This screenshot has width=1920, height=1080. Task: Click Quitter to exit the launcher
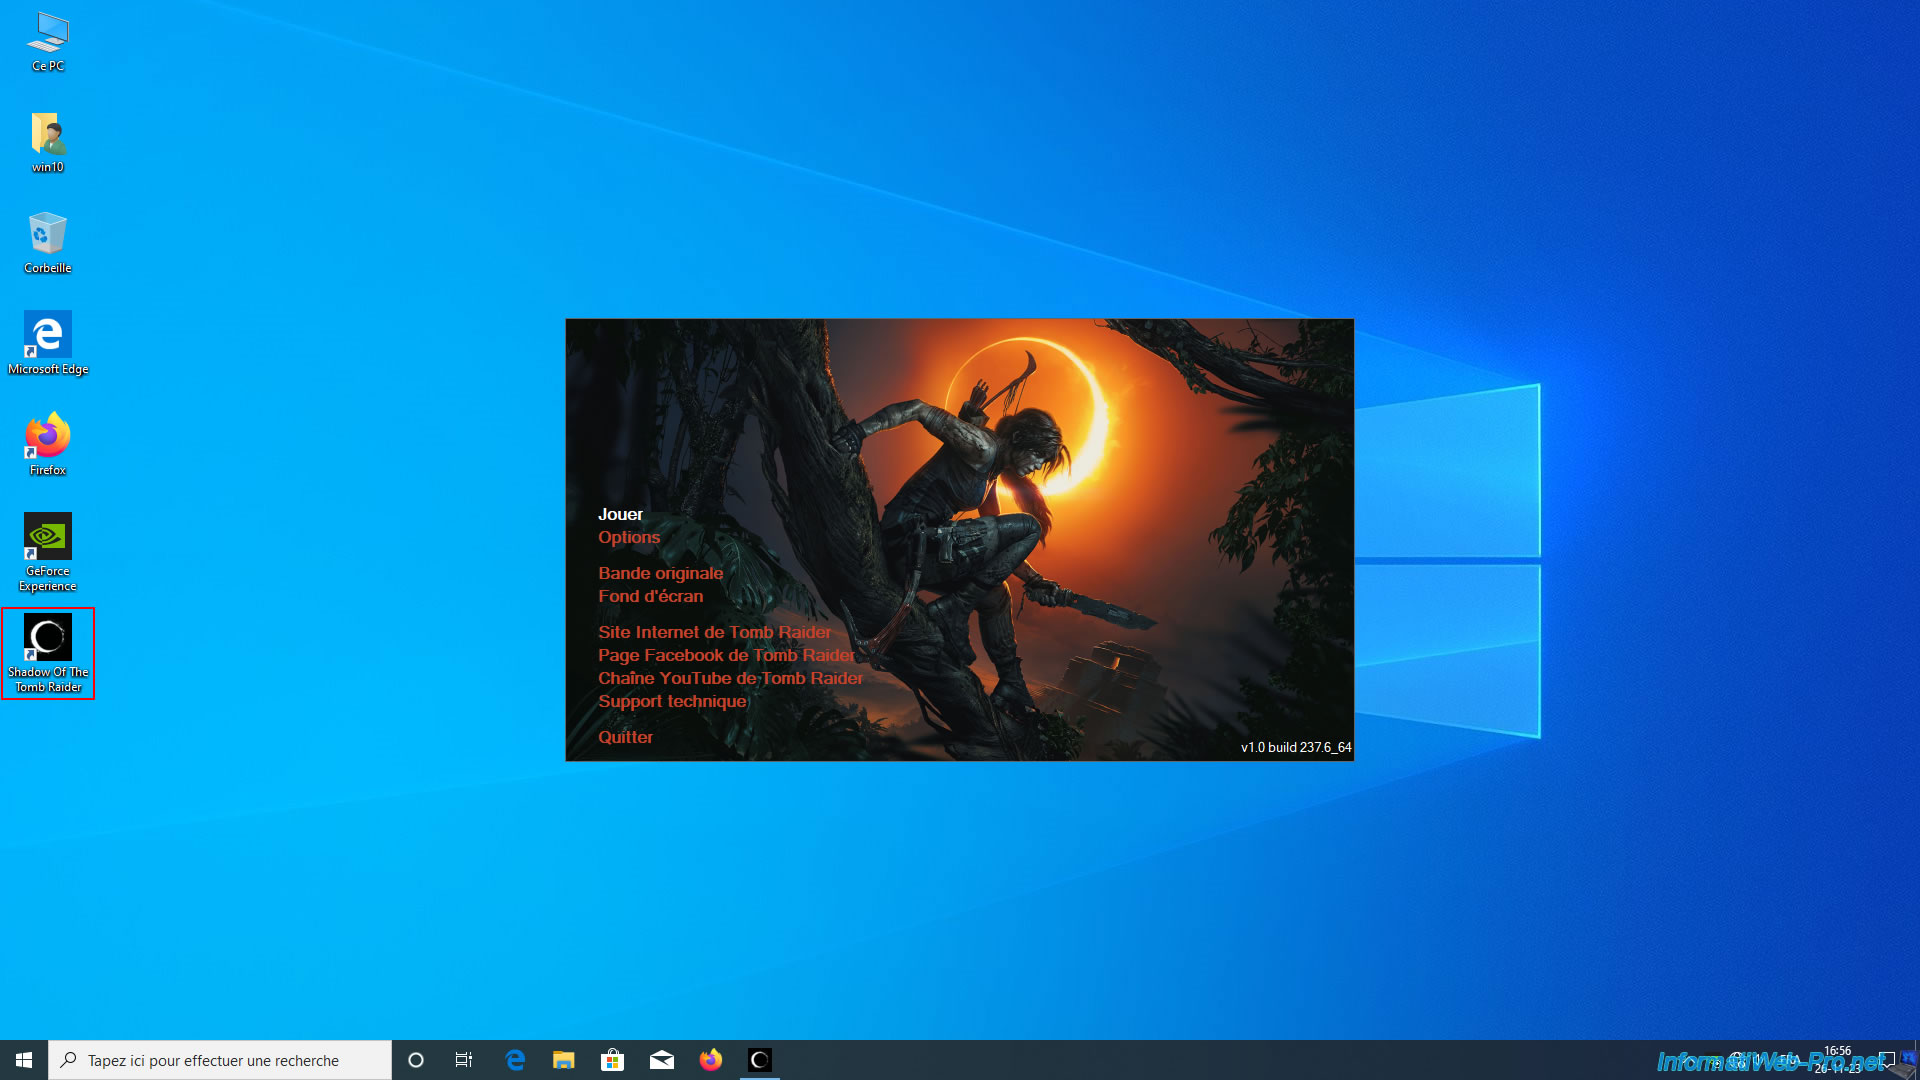coord(625,737)
